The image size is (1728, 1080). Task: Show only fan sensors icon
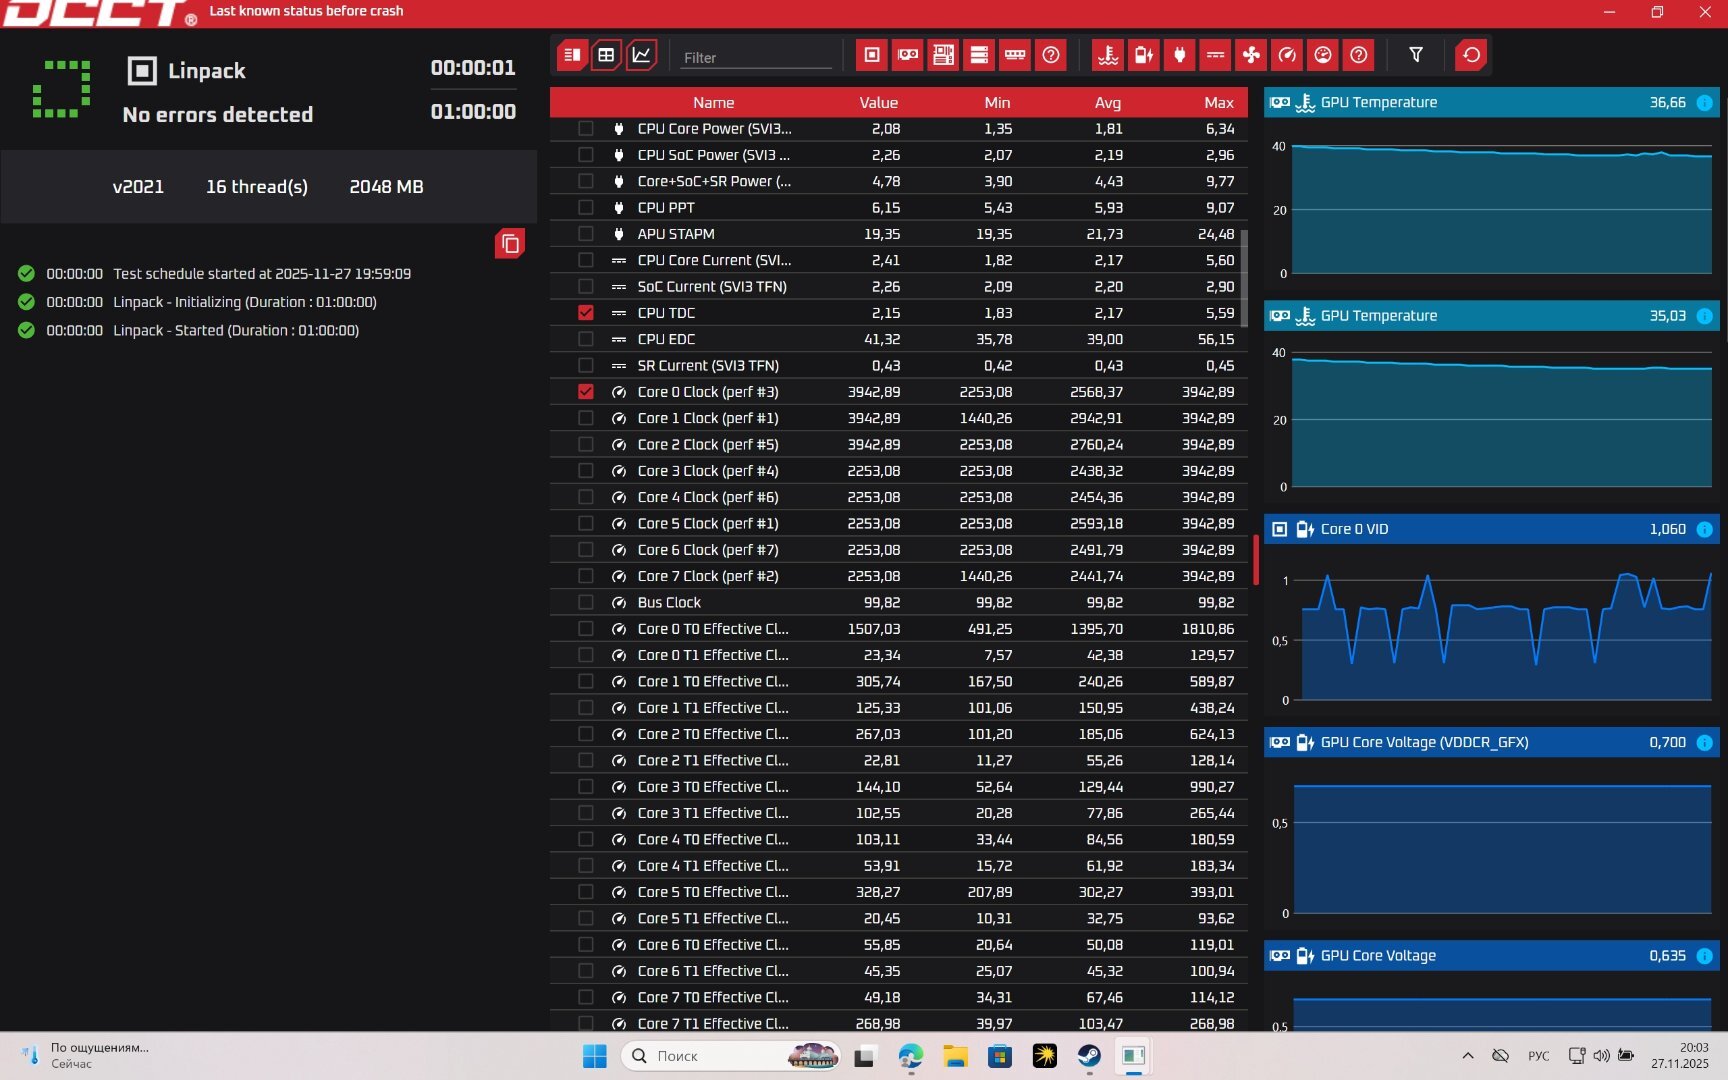coord(1251,55)
